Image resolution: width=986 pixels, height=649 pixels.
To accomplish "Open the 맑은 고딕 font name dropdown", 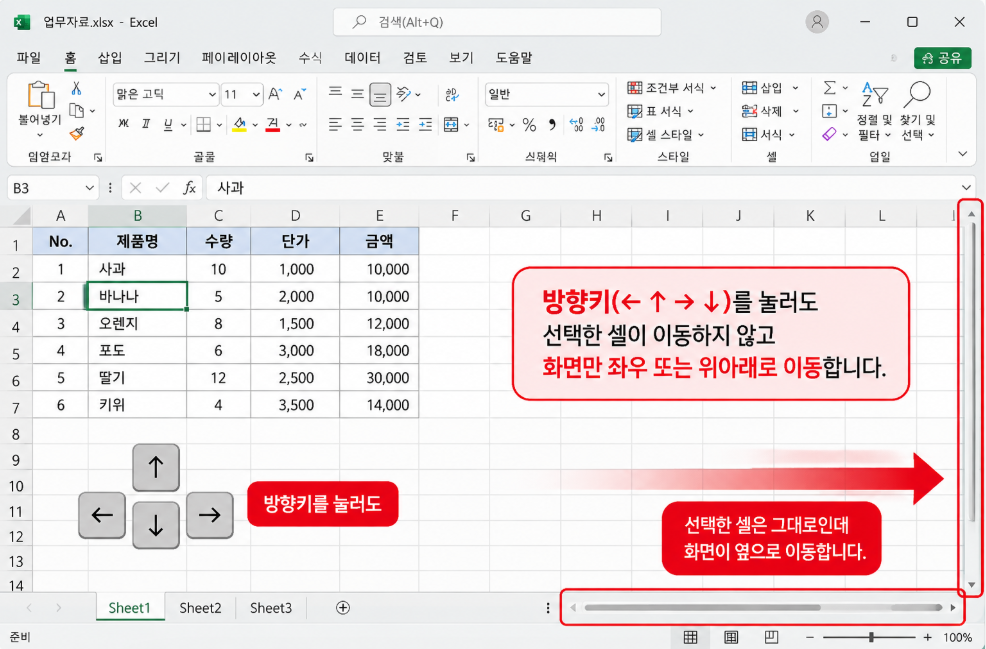I will pos(212,95).
